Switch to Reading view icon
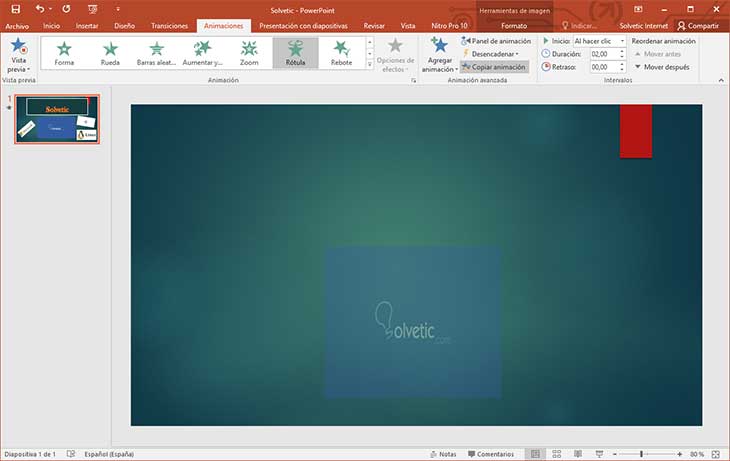 578,454
